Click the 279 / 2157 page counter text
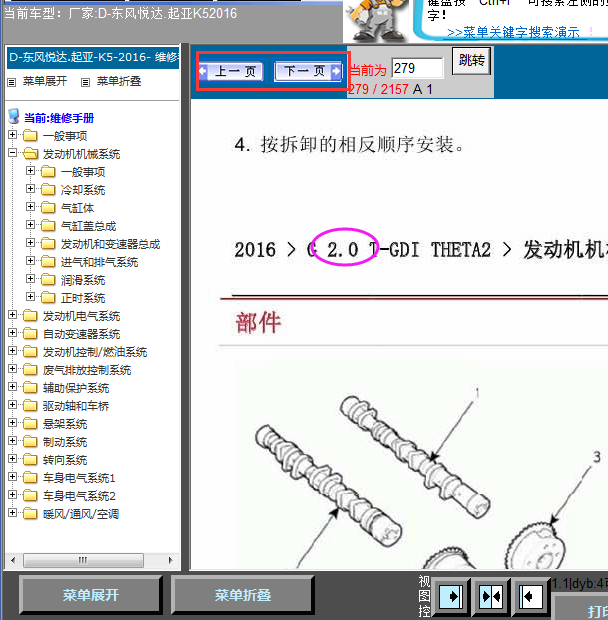Screen dimensions: 608x620 [378, 89]
